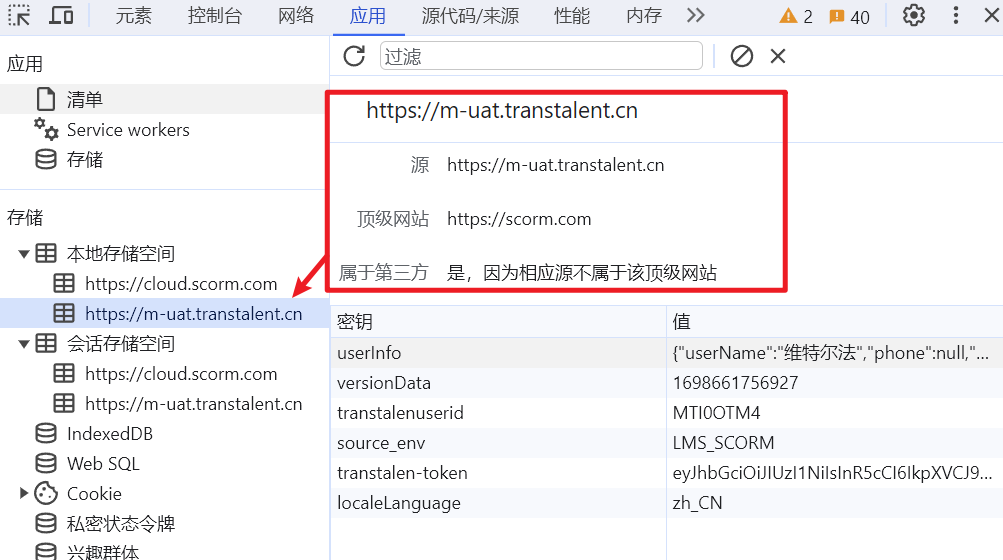Show more tabs with the double chevron
This screenshot has height=560, width=1003.
pos(695,15)
